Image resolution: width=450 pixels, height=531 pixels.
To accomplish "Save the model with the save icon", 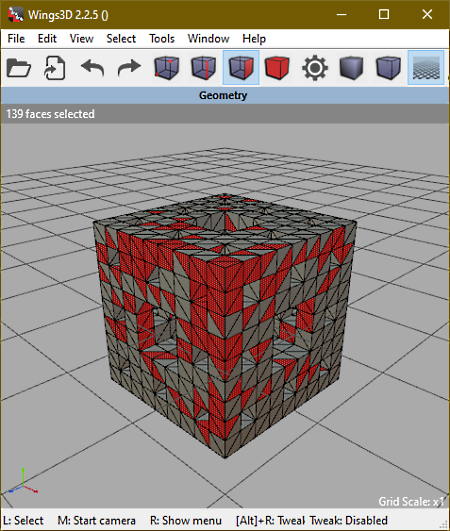I will [x=55, y=68].
